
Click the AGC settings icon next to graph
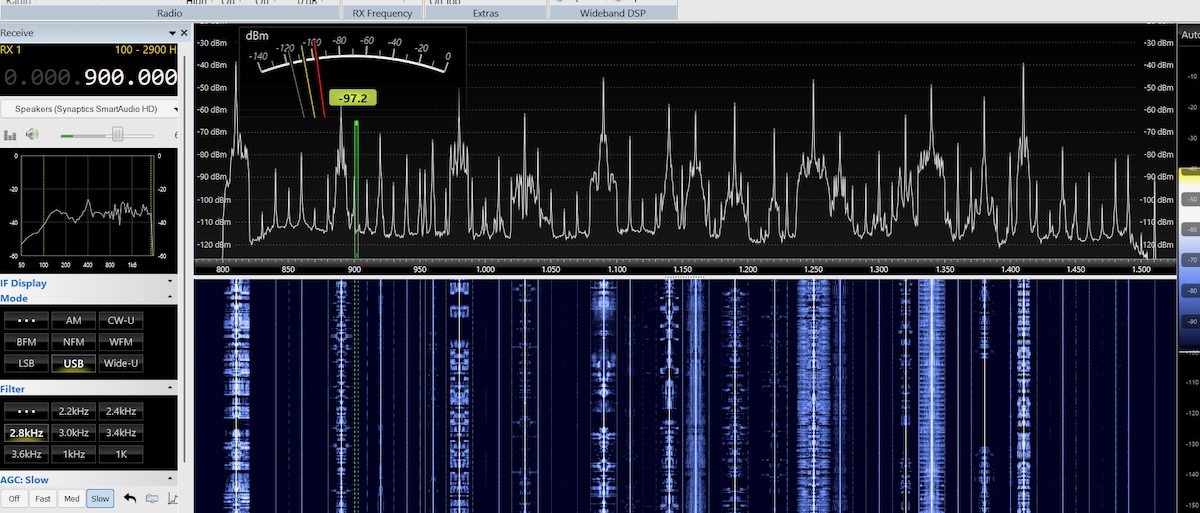pyautogui.click(x=152, y=498)
